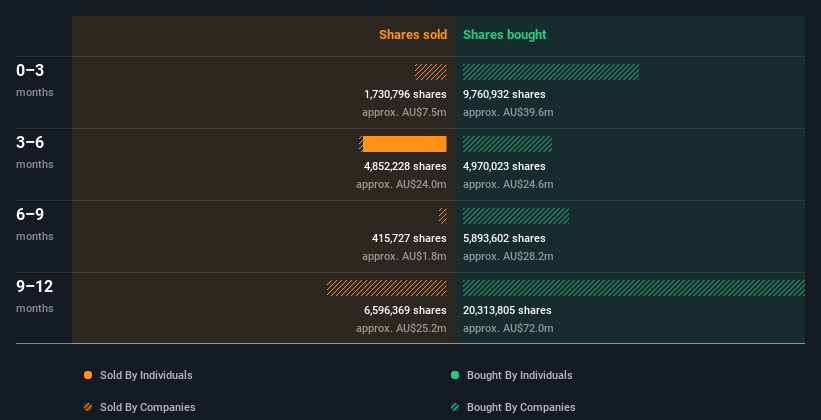Click the 6–9 months row label
This screenshot has width=821, height=420.
point(35,224)
